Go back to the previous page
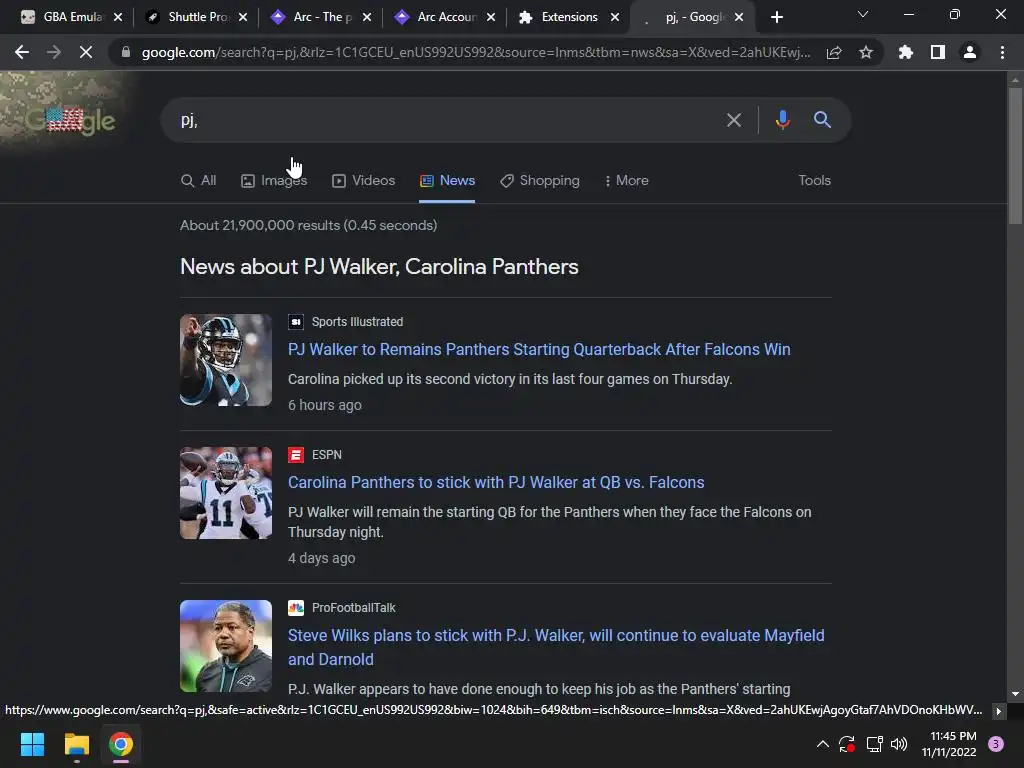 click(22, 52)
